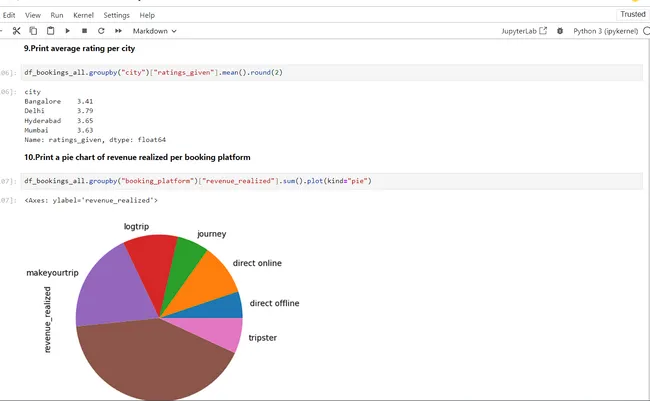650x401 pixels.
Task: Enable the debugger bug icon
Action: (x=560, y=31)
